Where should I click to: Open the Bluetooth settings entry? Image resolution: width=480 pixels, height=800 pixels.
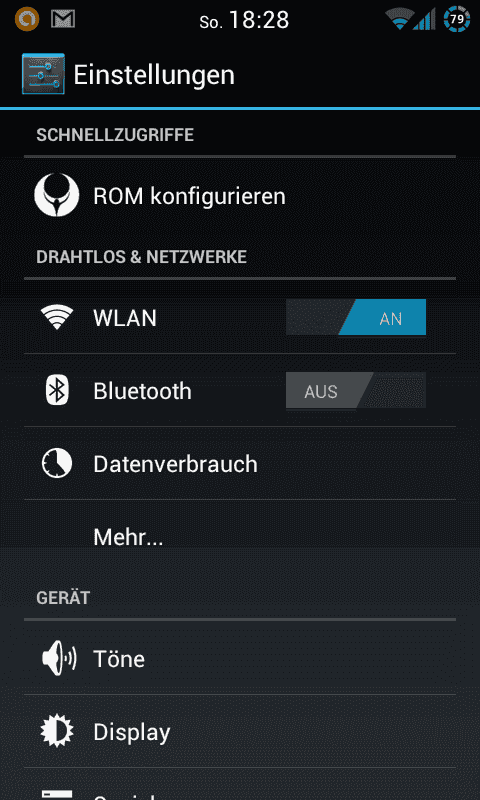coord(240,390)
